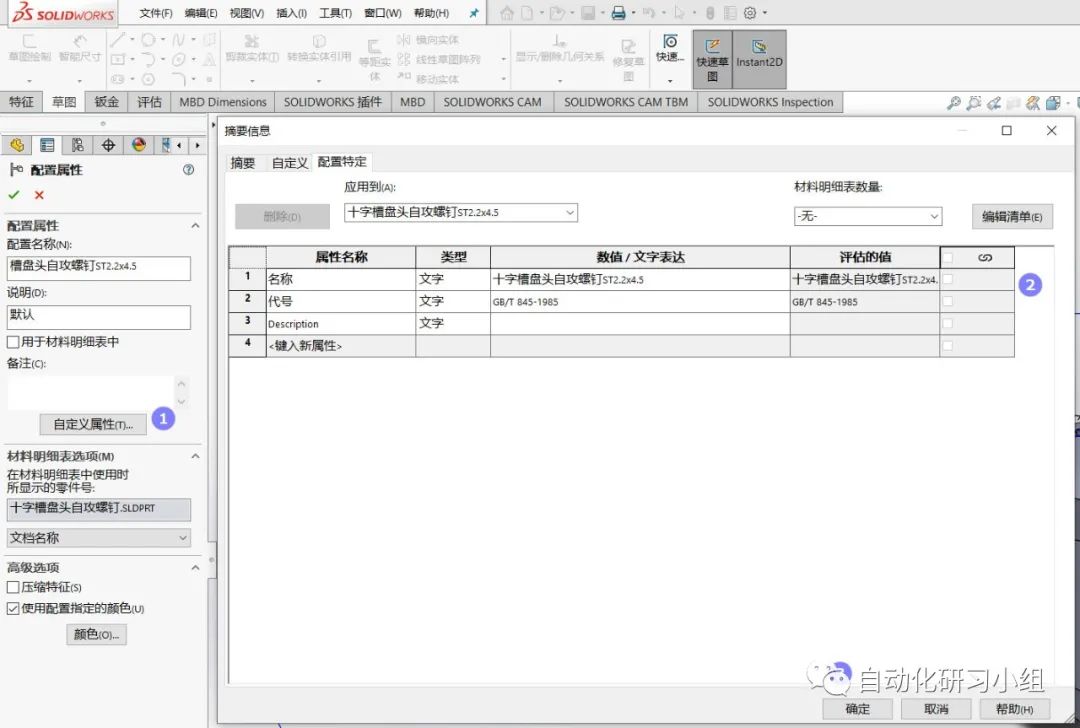Viewport: 1080px width, 728px height.
Task: Open the 插入(I) menu
Action: pos(291,13)
